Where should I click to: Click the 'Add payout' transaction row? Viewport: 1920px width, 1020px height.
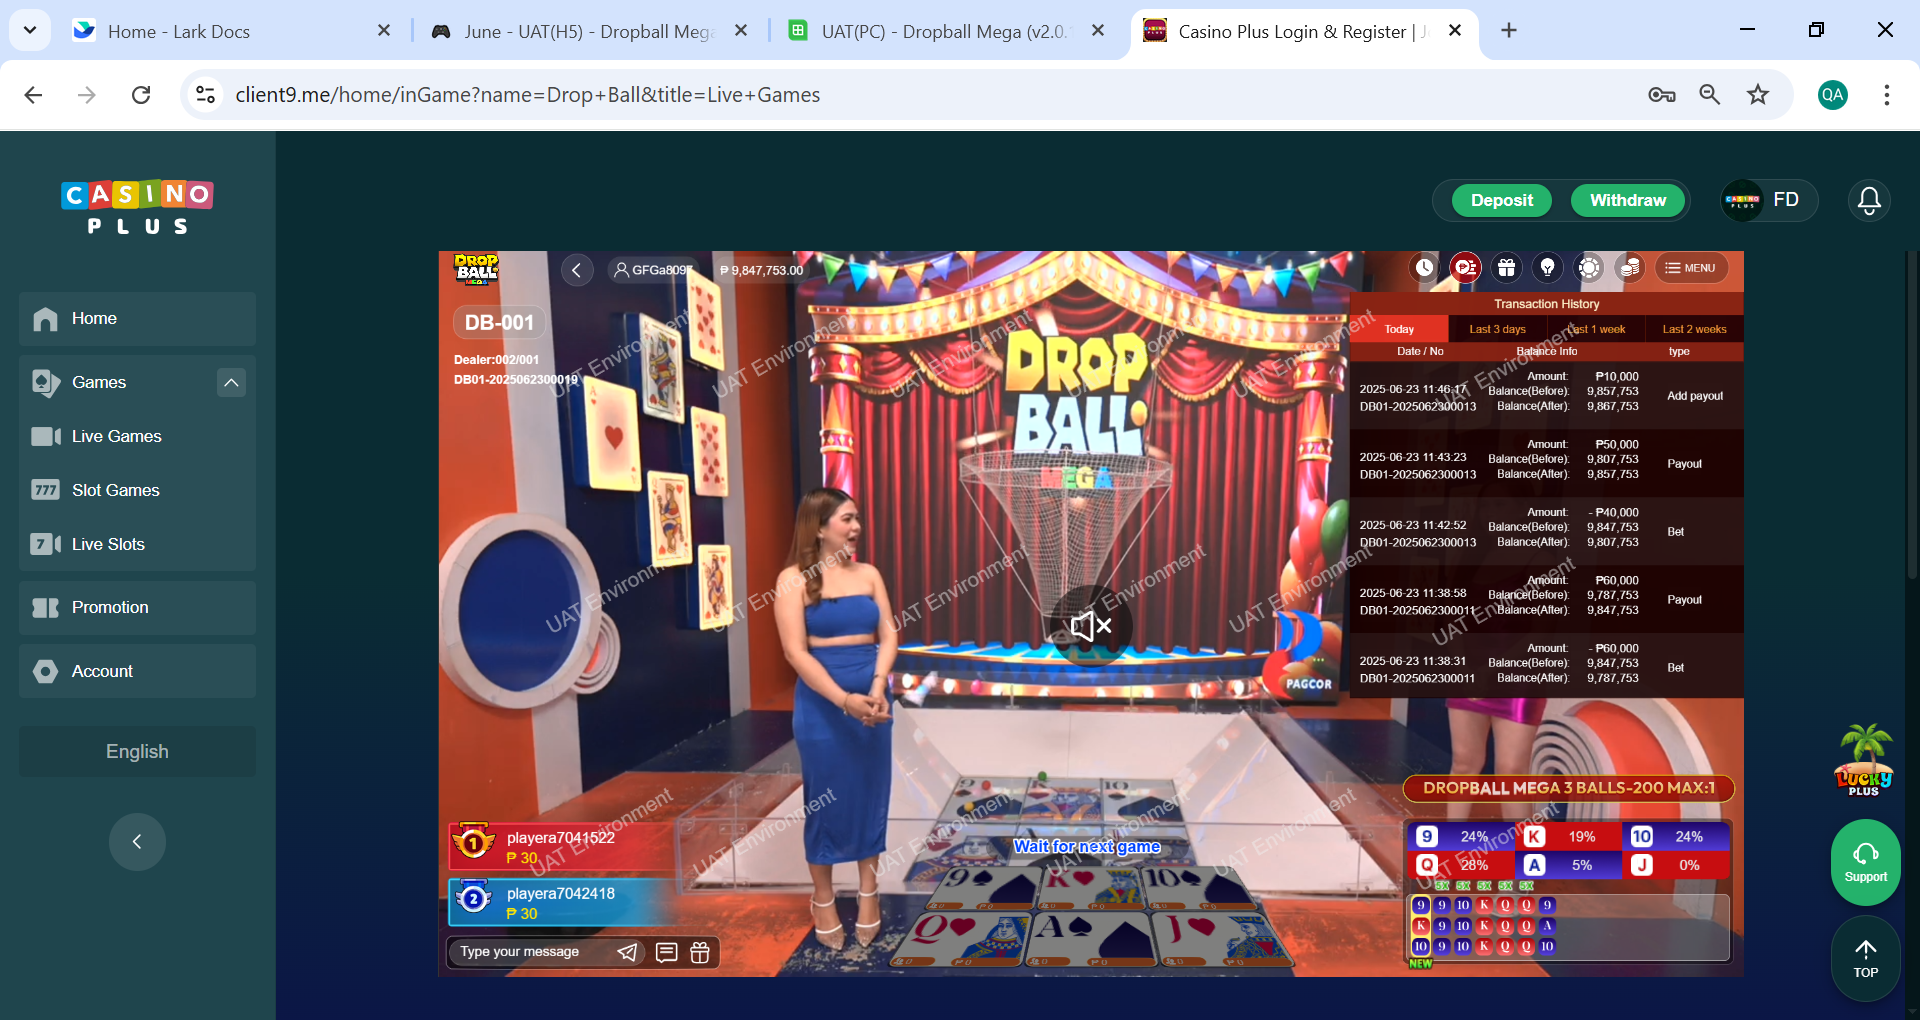pyautogui.click(x=1546, y=396)
